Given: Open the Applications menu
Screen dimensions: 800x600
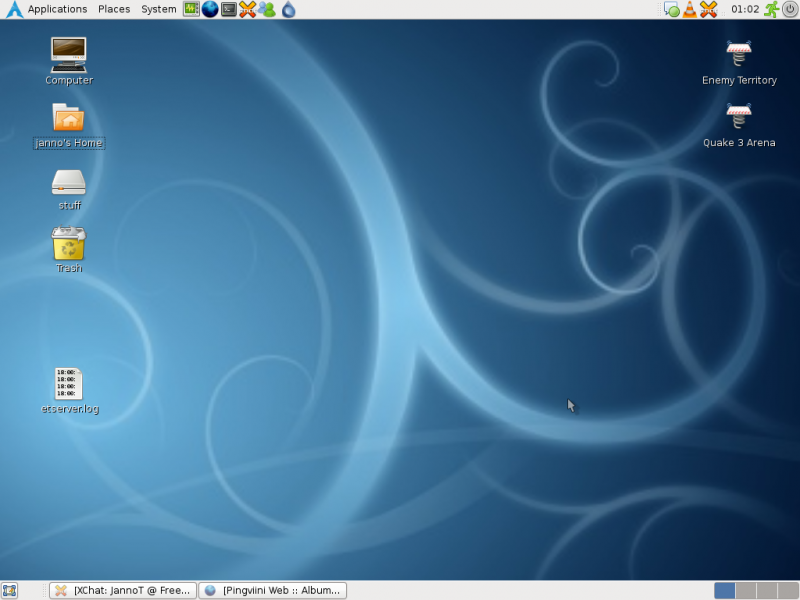Looking at the screenshot, I should pyautogui.click(x=57, y=9).
